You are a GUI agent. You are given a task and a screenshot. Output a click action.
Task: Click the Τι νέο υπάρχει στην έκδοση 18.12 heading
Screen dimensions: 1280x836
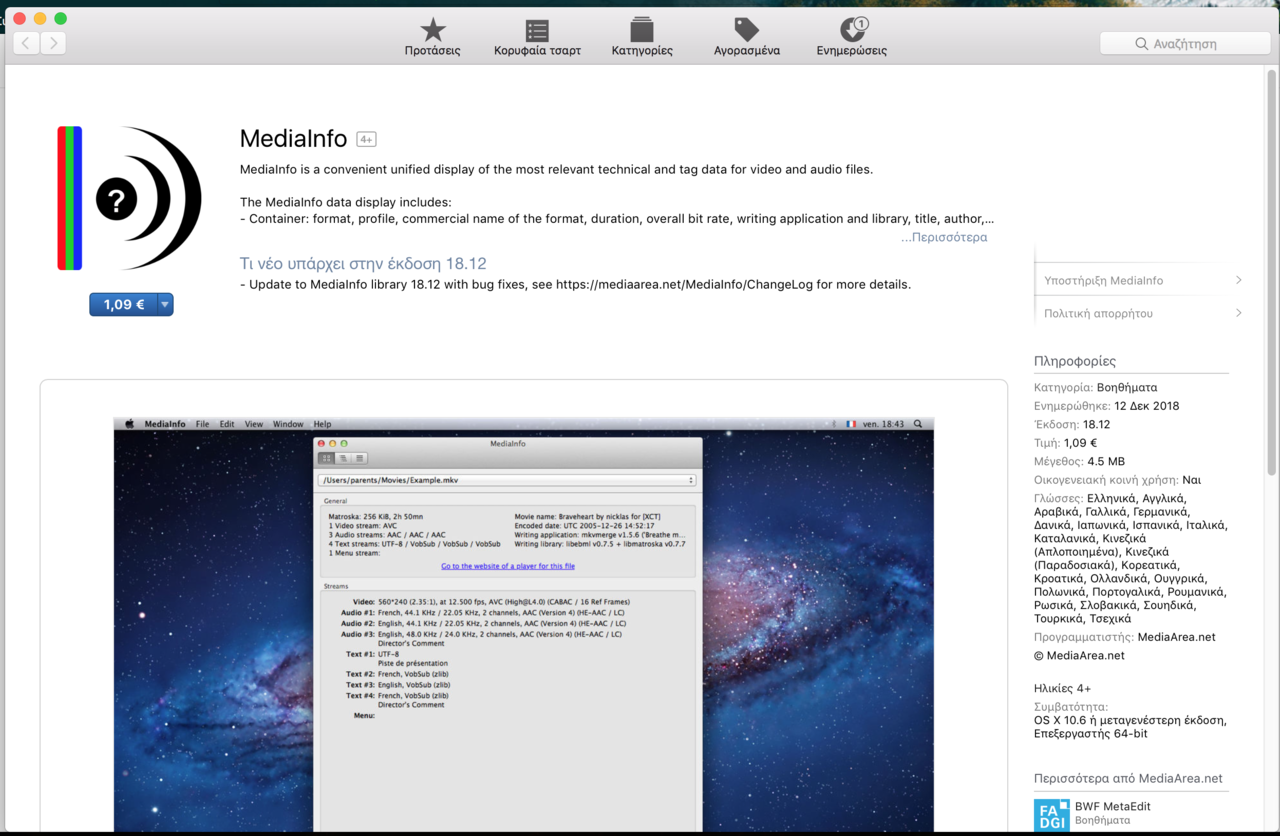[x=363, y=264]
